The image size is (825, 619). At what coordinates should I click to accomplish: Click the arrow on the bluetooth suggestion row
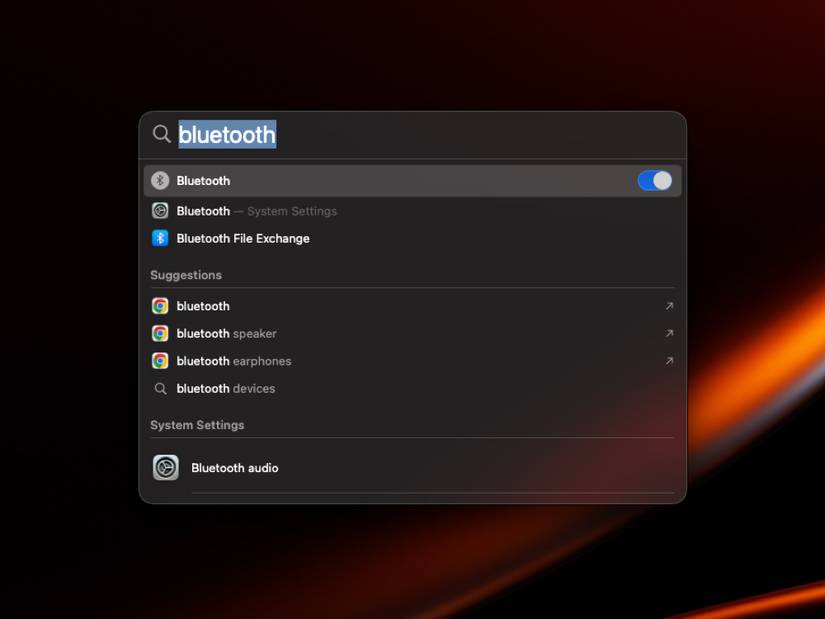point(669,306)
